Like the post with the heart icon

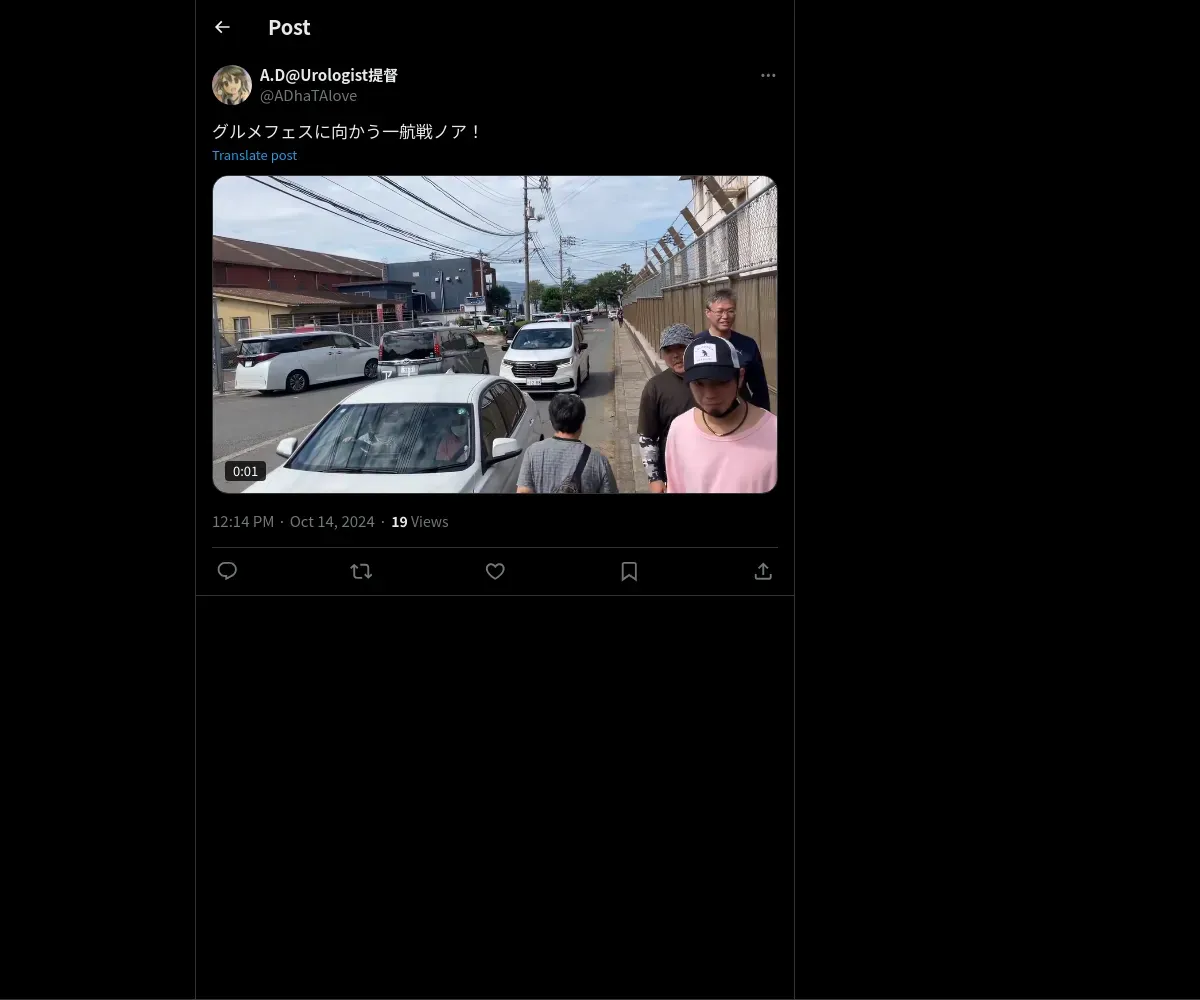click(495, 571)
